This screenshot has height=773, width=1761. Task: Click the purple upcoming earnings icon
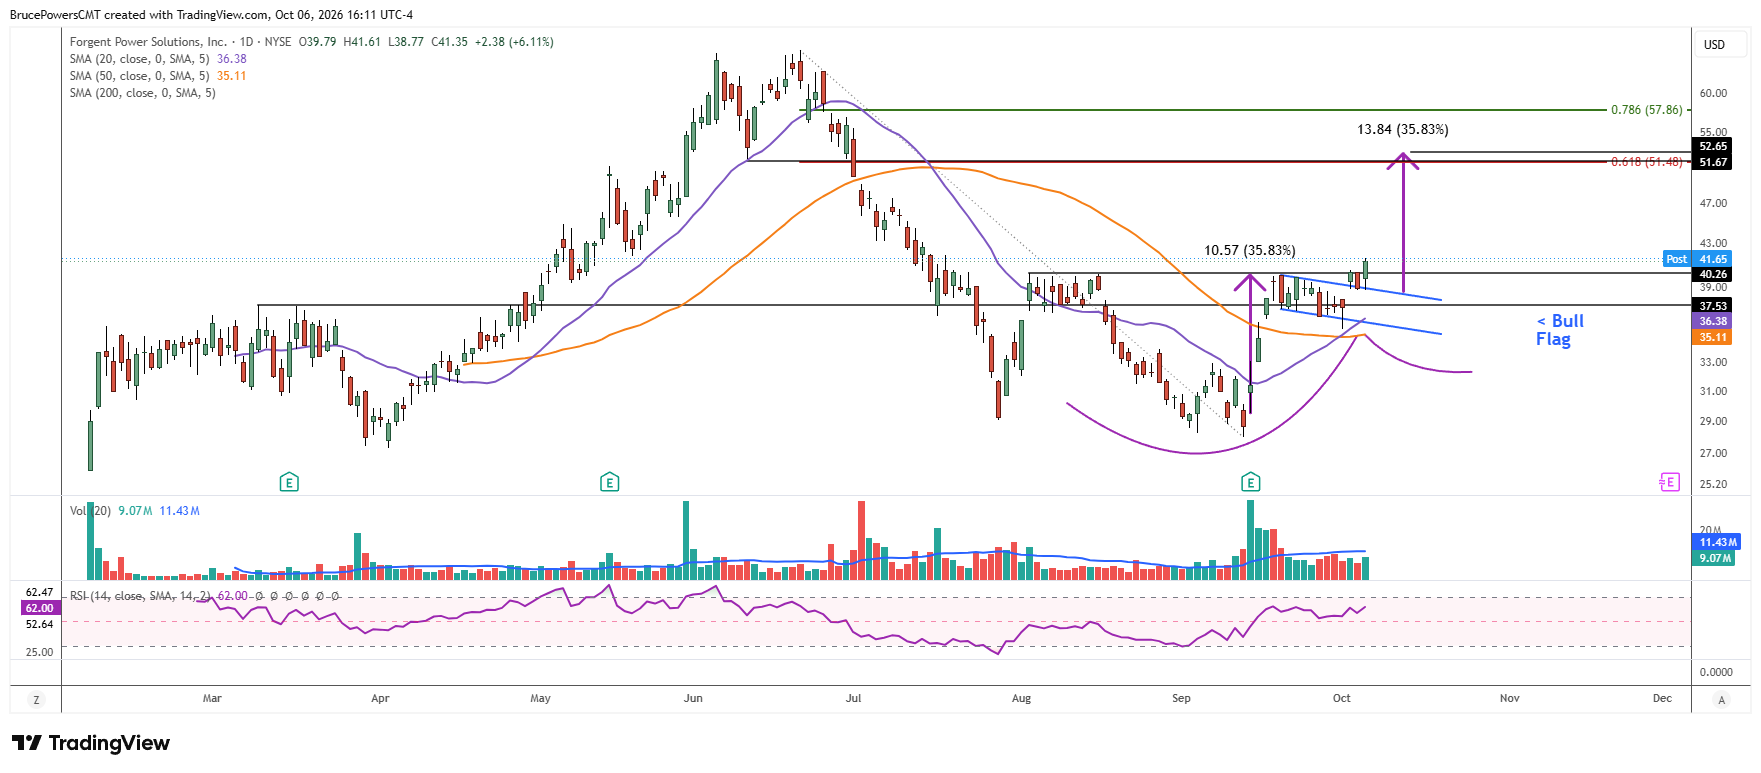(1668, 483)
